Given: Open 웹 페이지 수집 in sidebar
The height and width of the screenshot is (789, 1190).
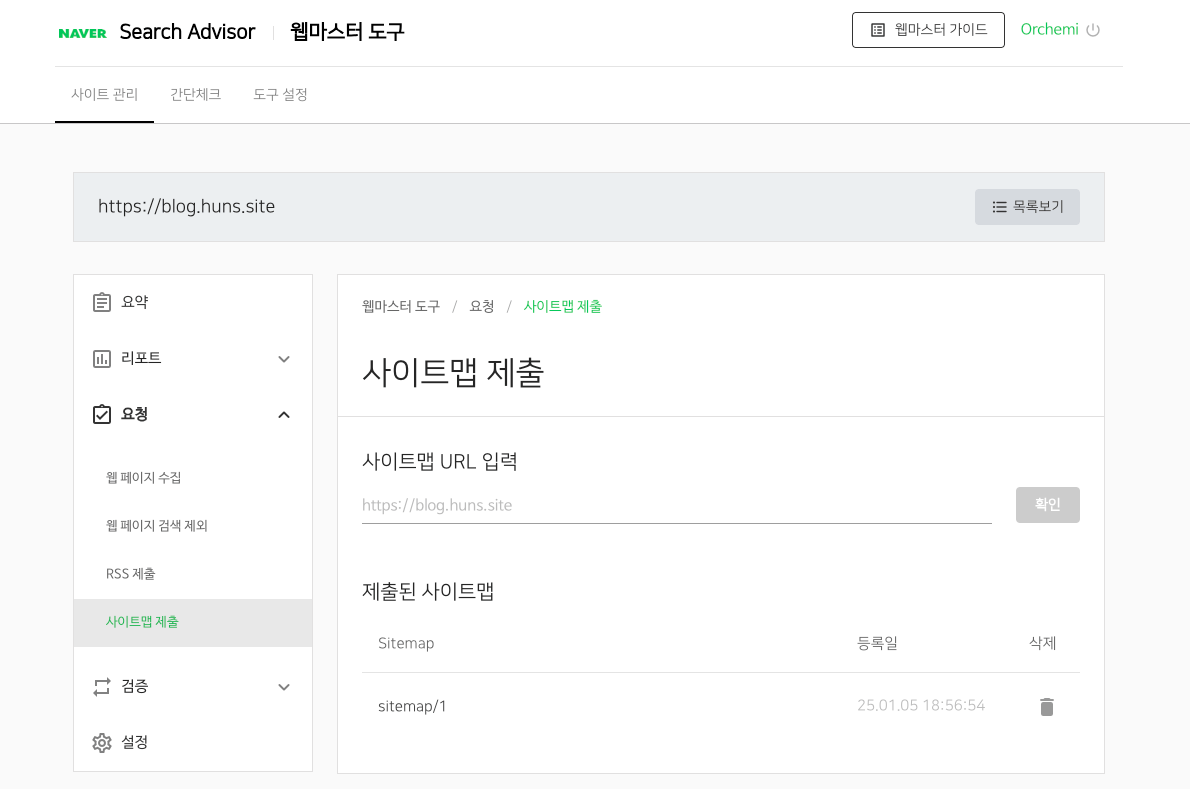Looking at the screenshot, I should pyautogui.click(x=143, y=477).
